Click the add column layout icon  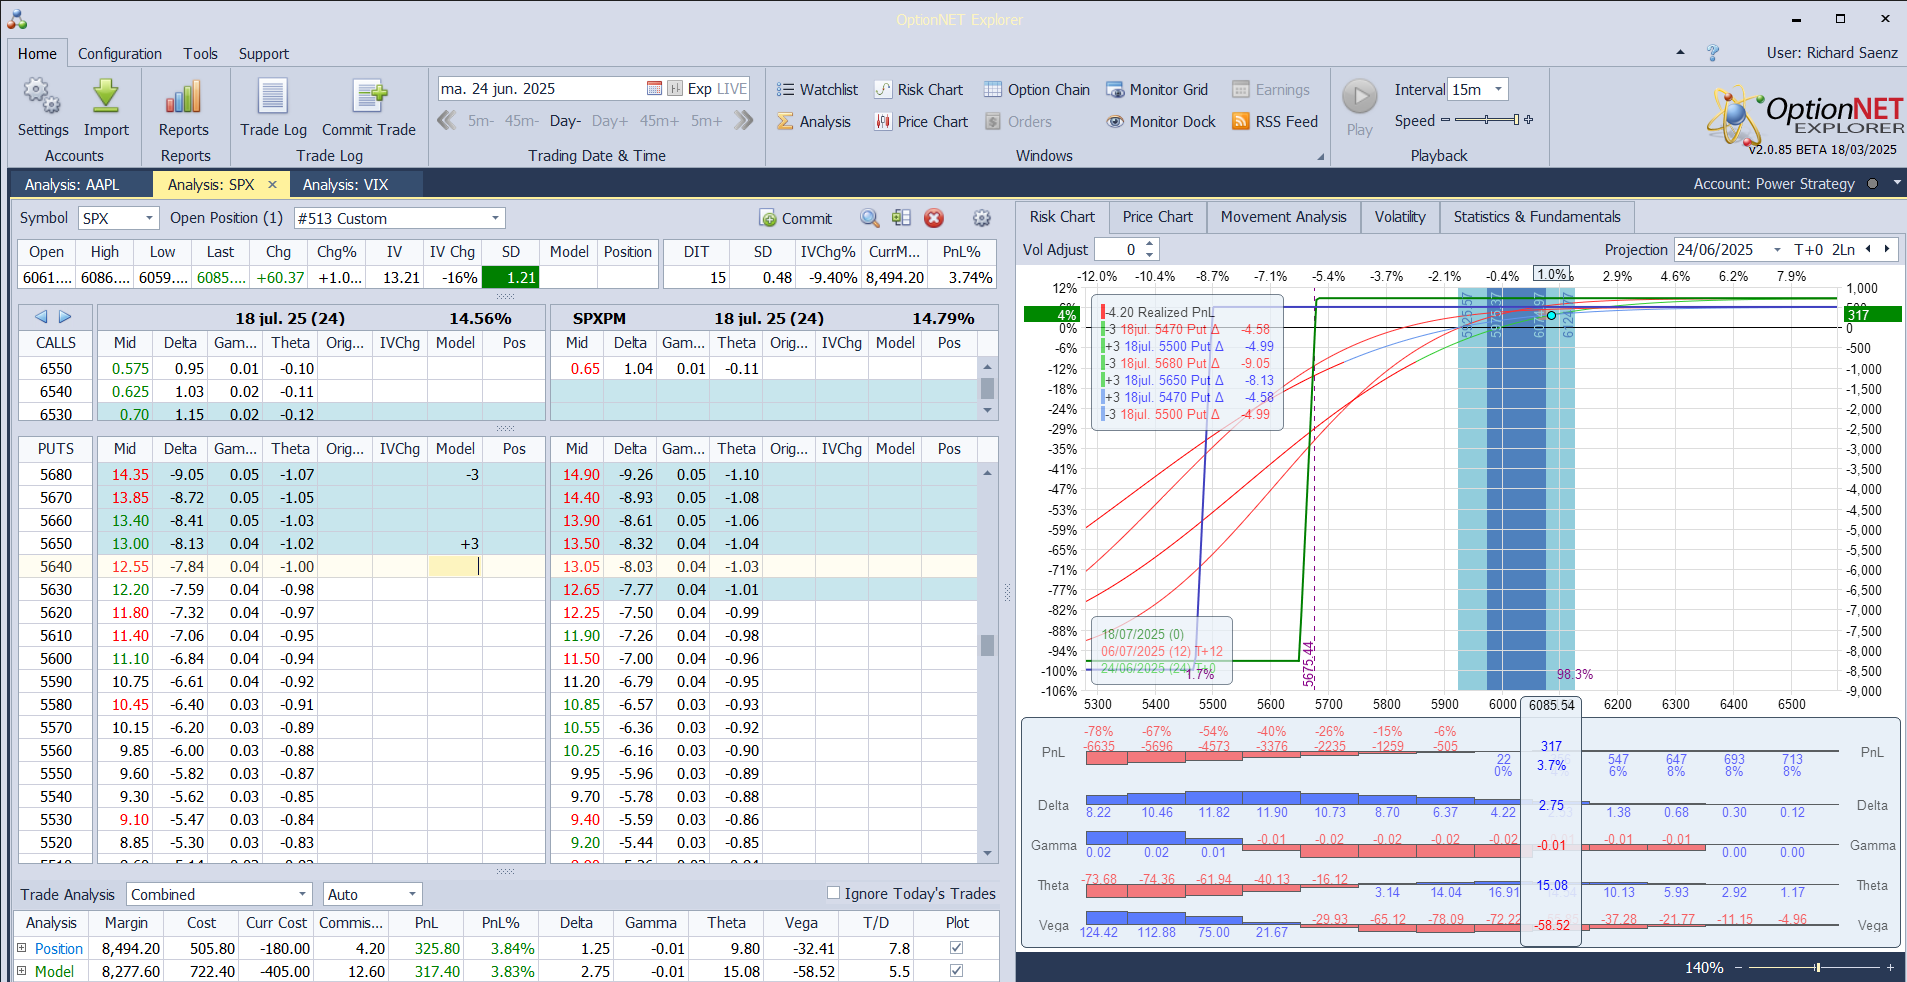coord(901,218)
